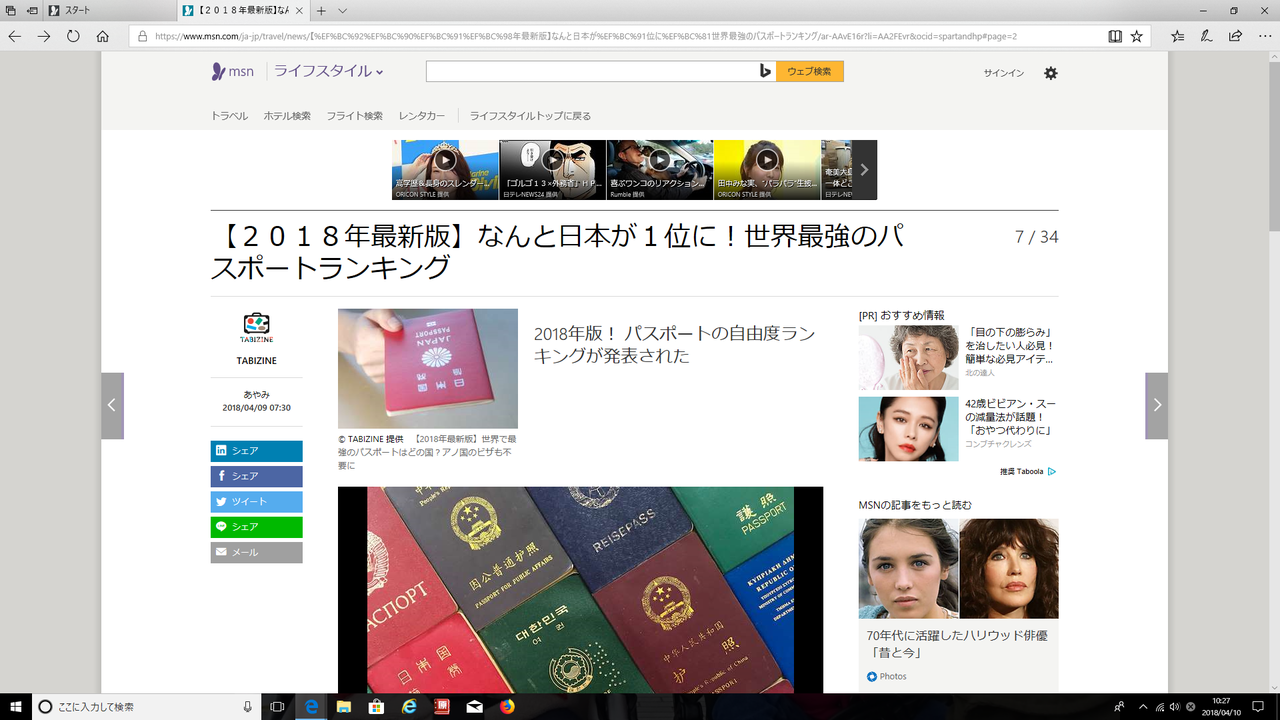Click the Edge share page icon
Screen dimensions: 1280x720
pos(1235,36)
